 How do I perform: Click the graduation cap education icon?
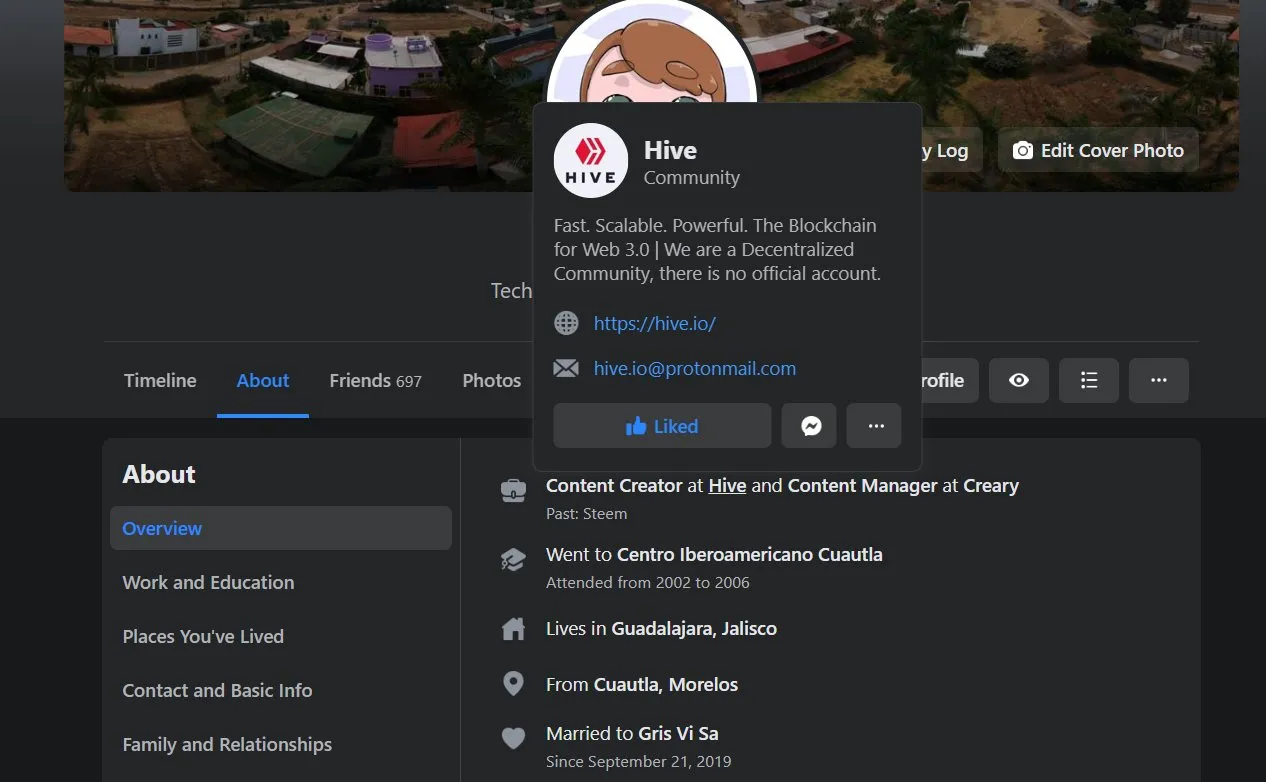pyautogui.click(x=513, y=559)
